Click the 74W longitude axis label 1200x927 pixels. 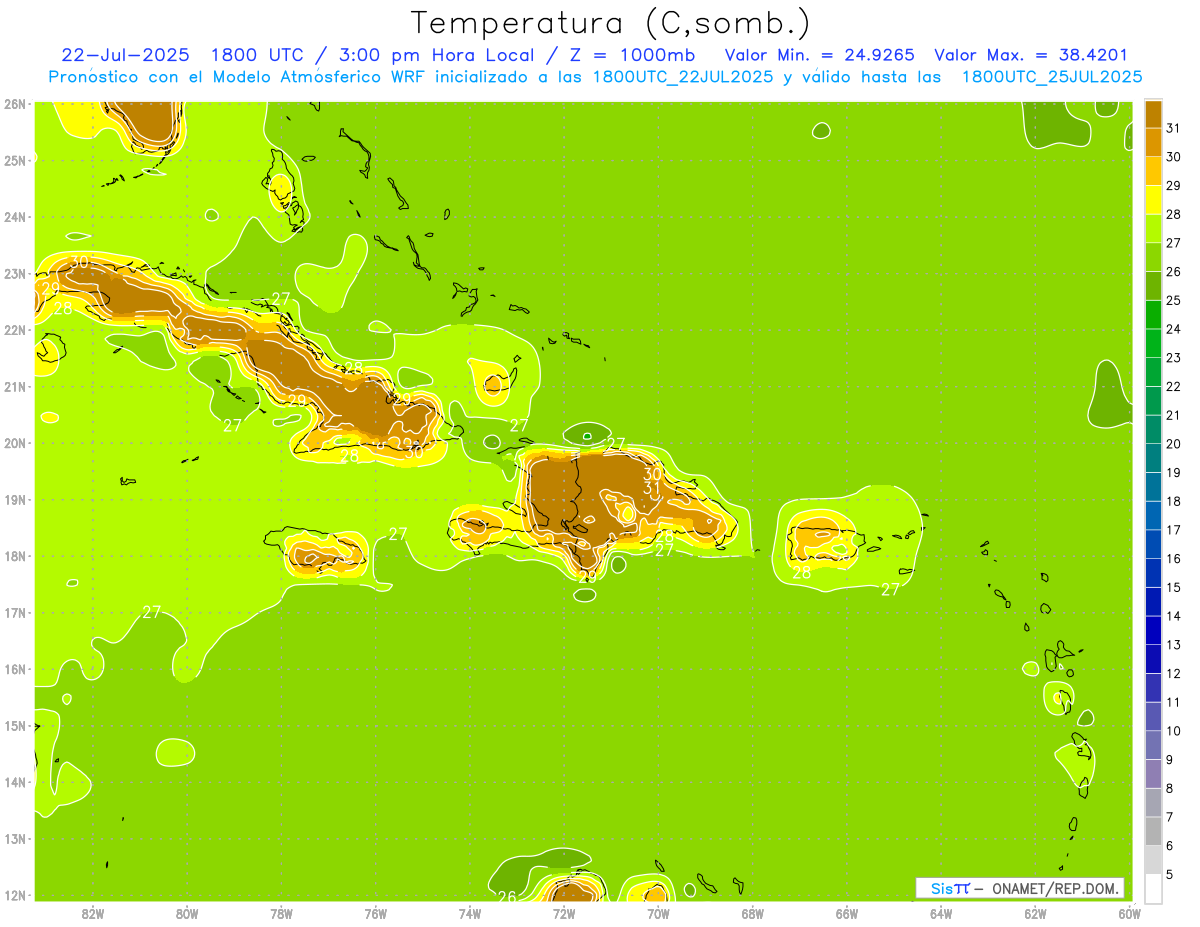point(470,913)
